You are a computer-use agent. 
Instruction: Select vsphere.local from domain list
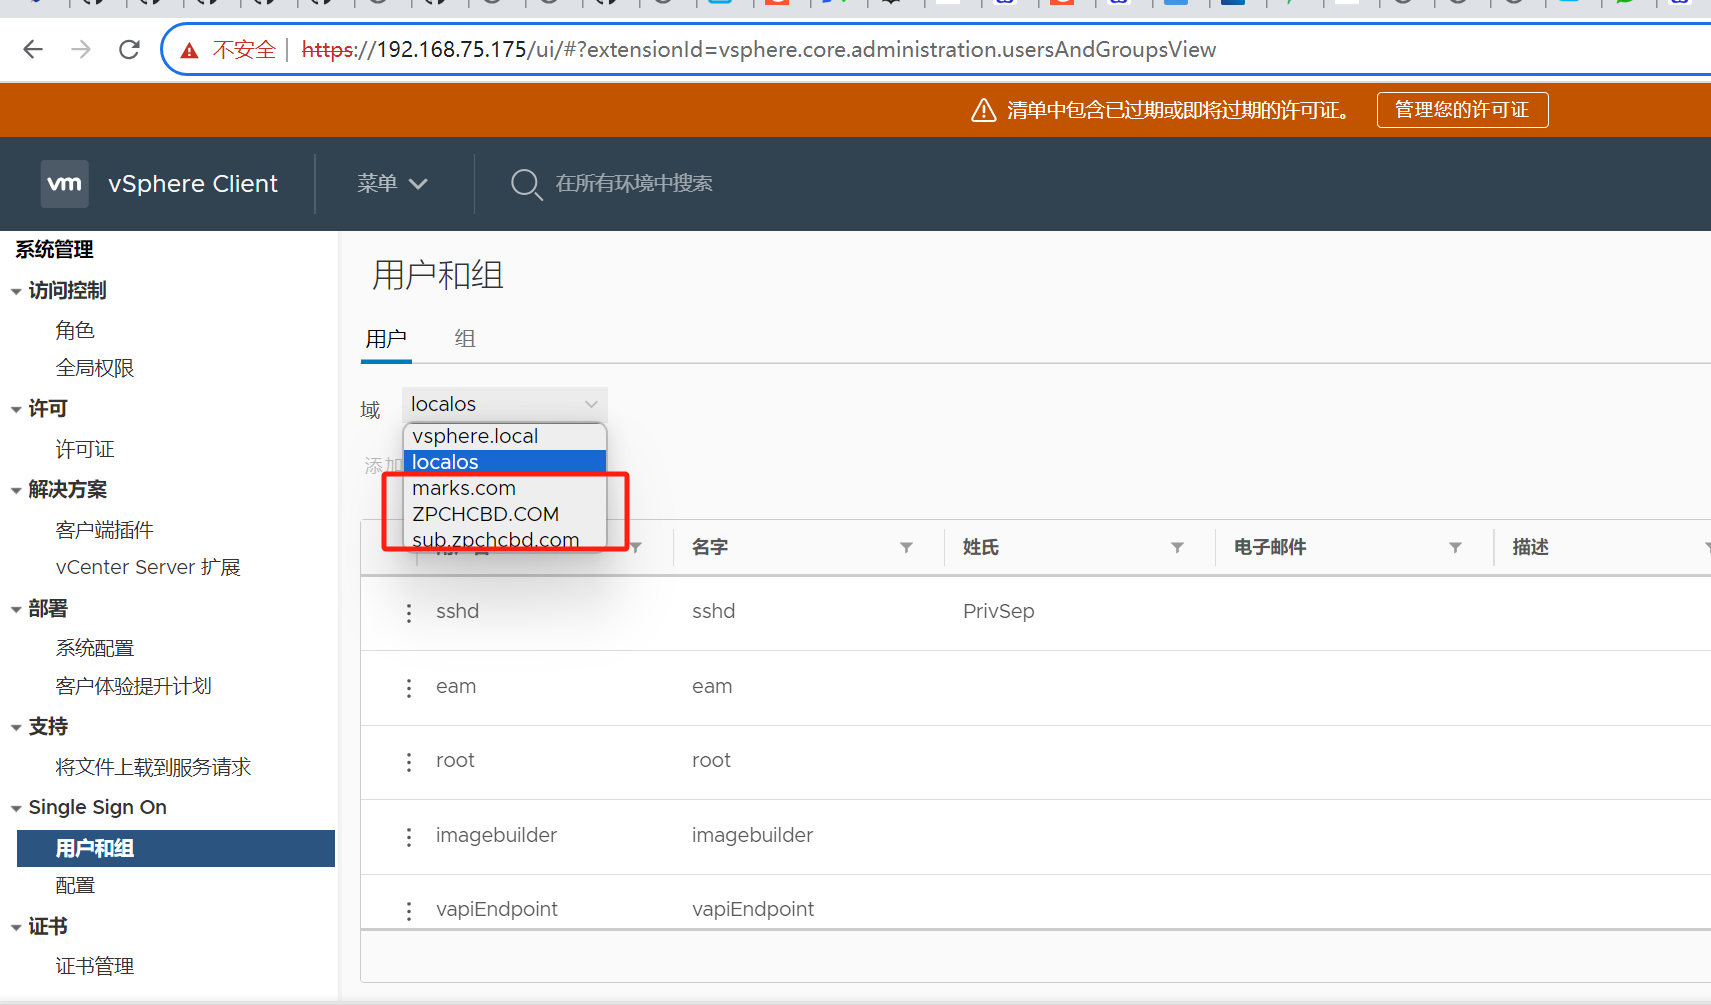point(505,436)
